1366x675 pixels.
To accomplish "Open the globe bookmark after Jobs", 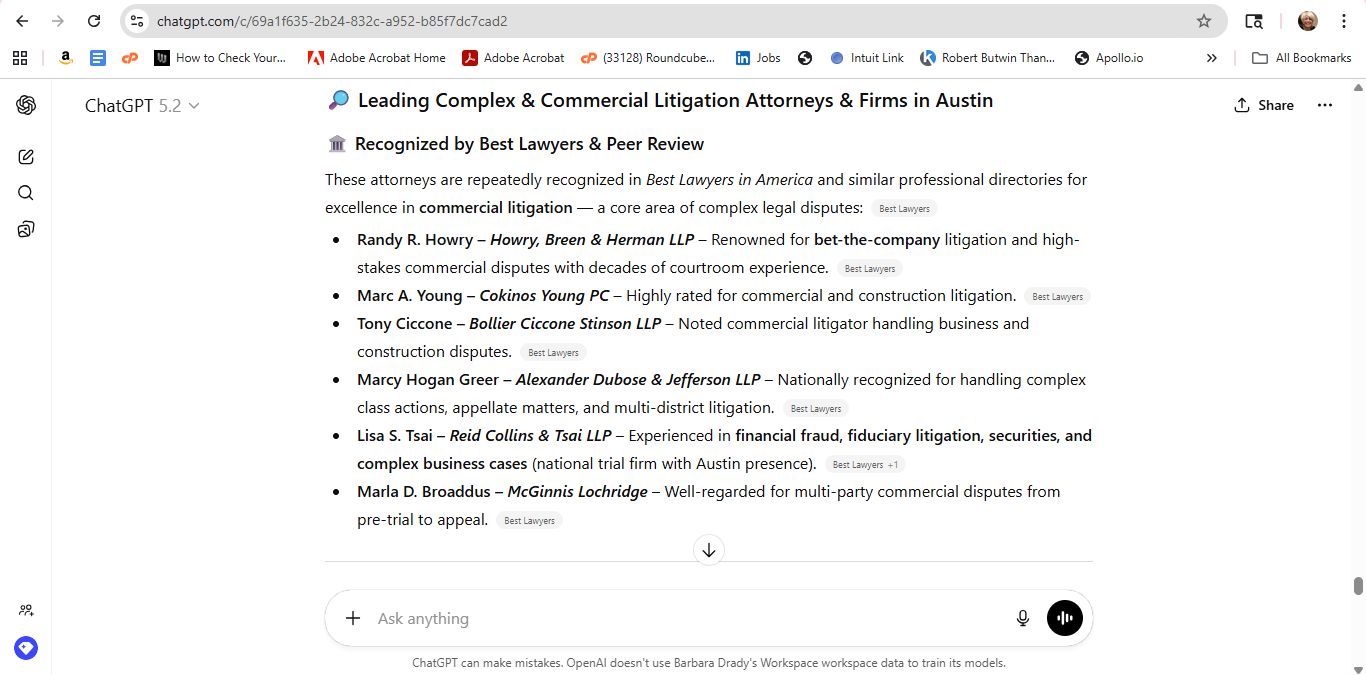I will pyautogui.click(x=805, y=58).
